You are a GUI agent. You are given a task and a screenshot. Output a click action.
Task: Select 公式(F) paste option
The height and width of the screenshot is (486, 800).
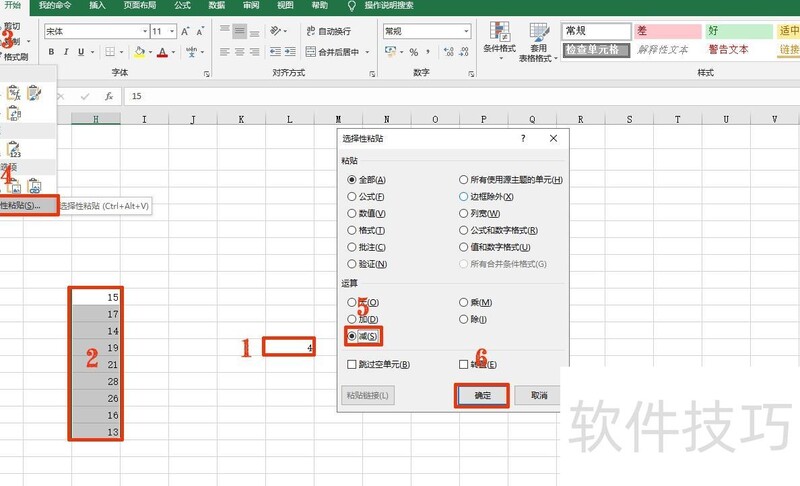(366, 196)
